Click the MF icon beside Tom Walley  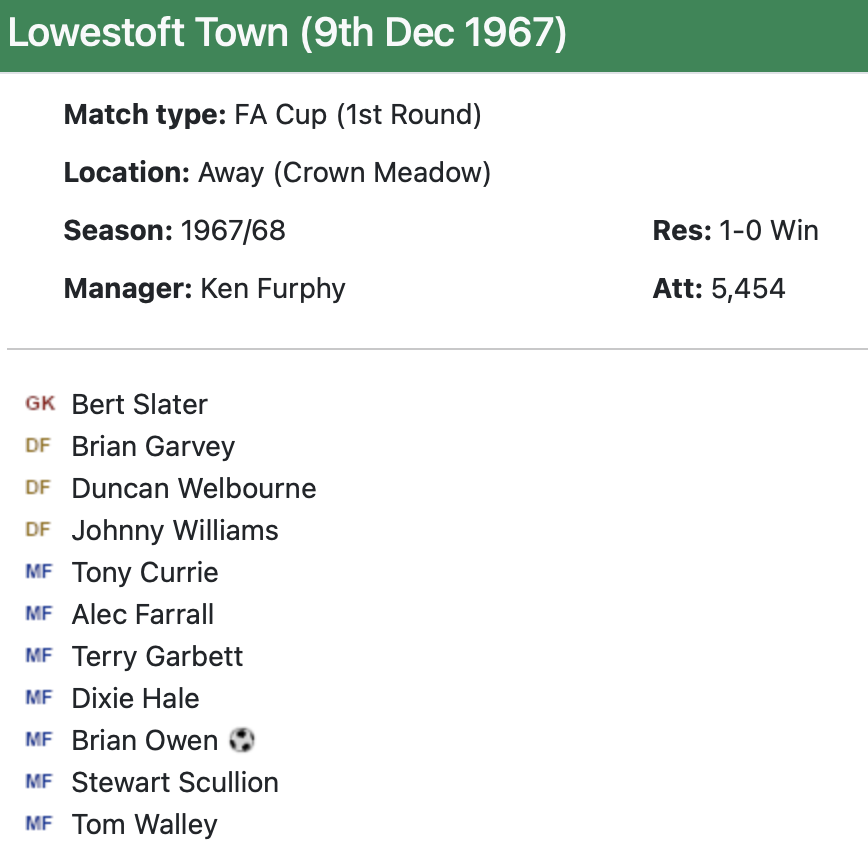tap(39, 824)
